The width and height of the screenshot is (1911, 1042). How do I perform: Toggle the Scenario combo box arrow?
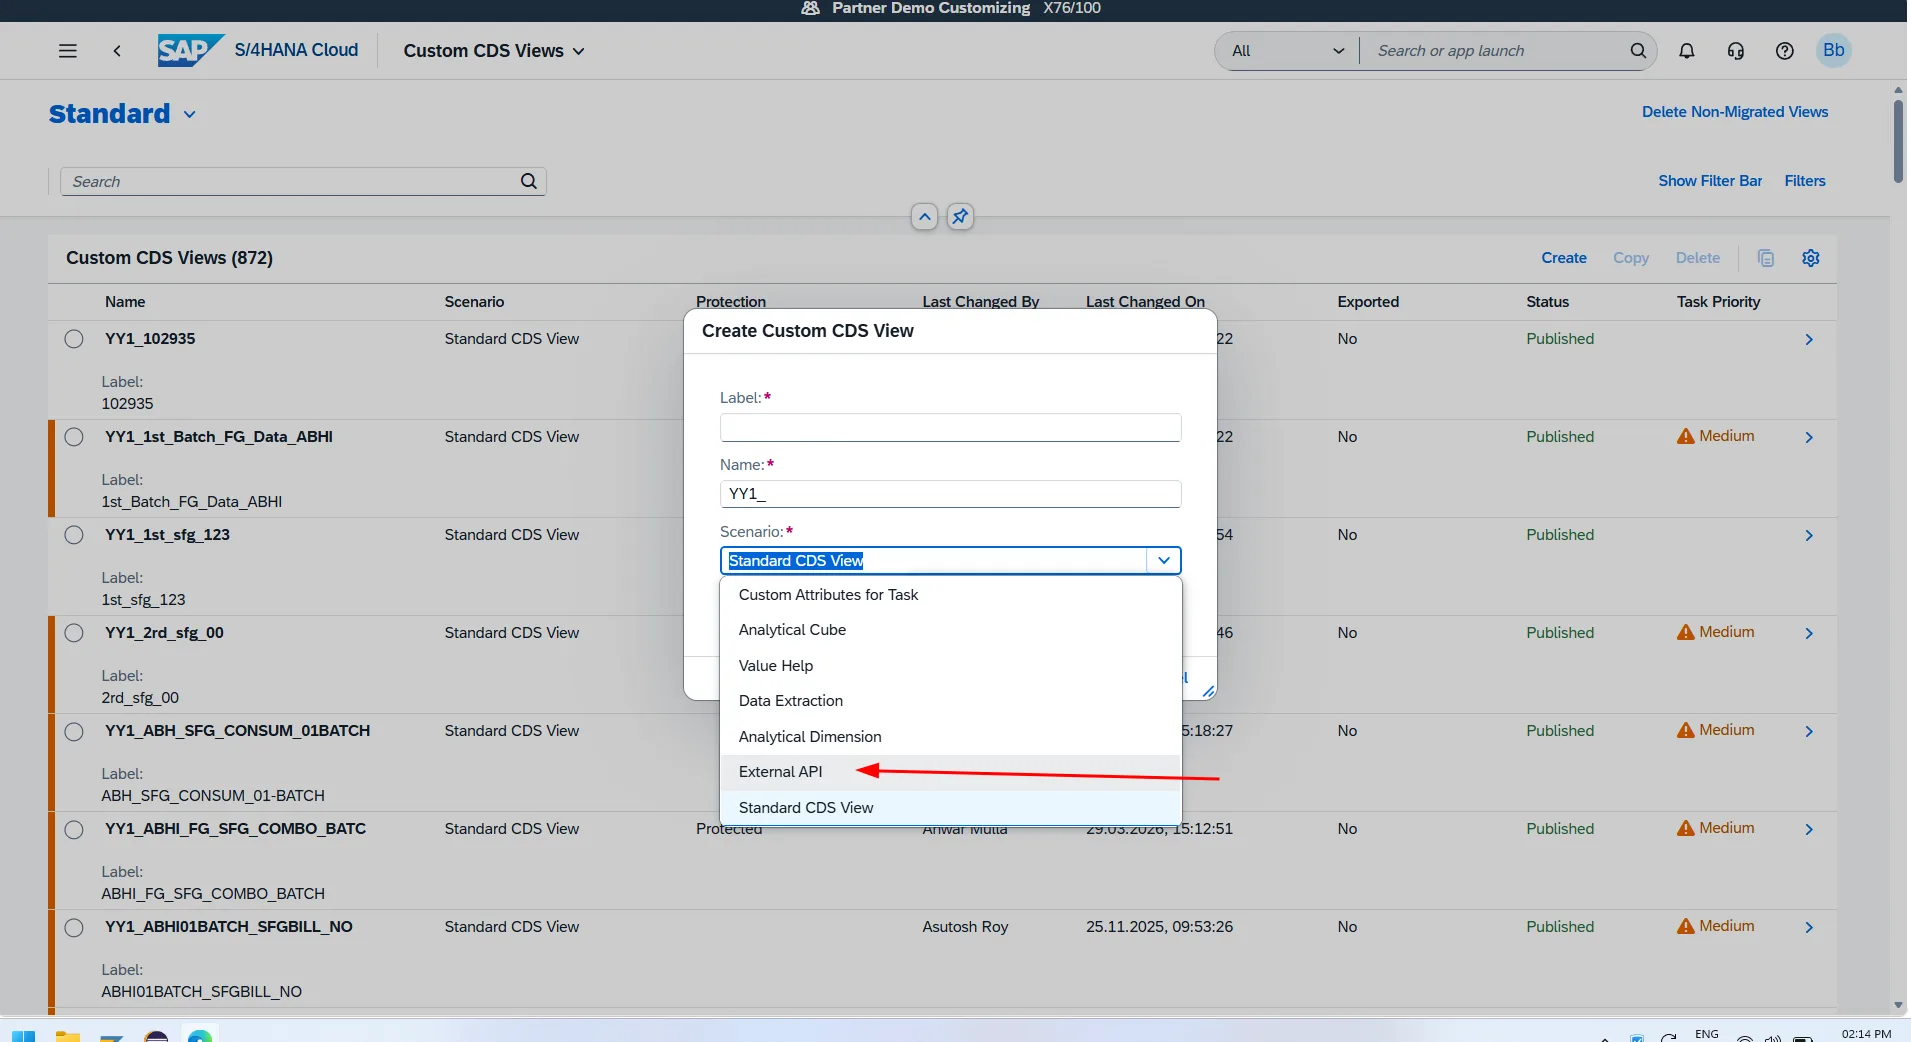click(x=1164, y=561)
